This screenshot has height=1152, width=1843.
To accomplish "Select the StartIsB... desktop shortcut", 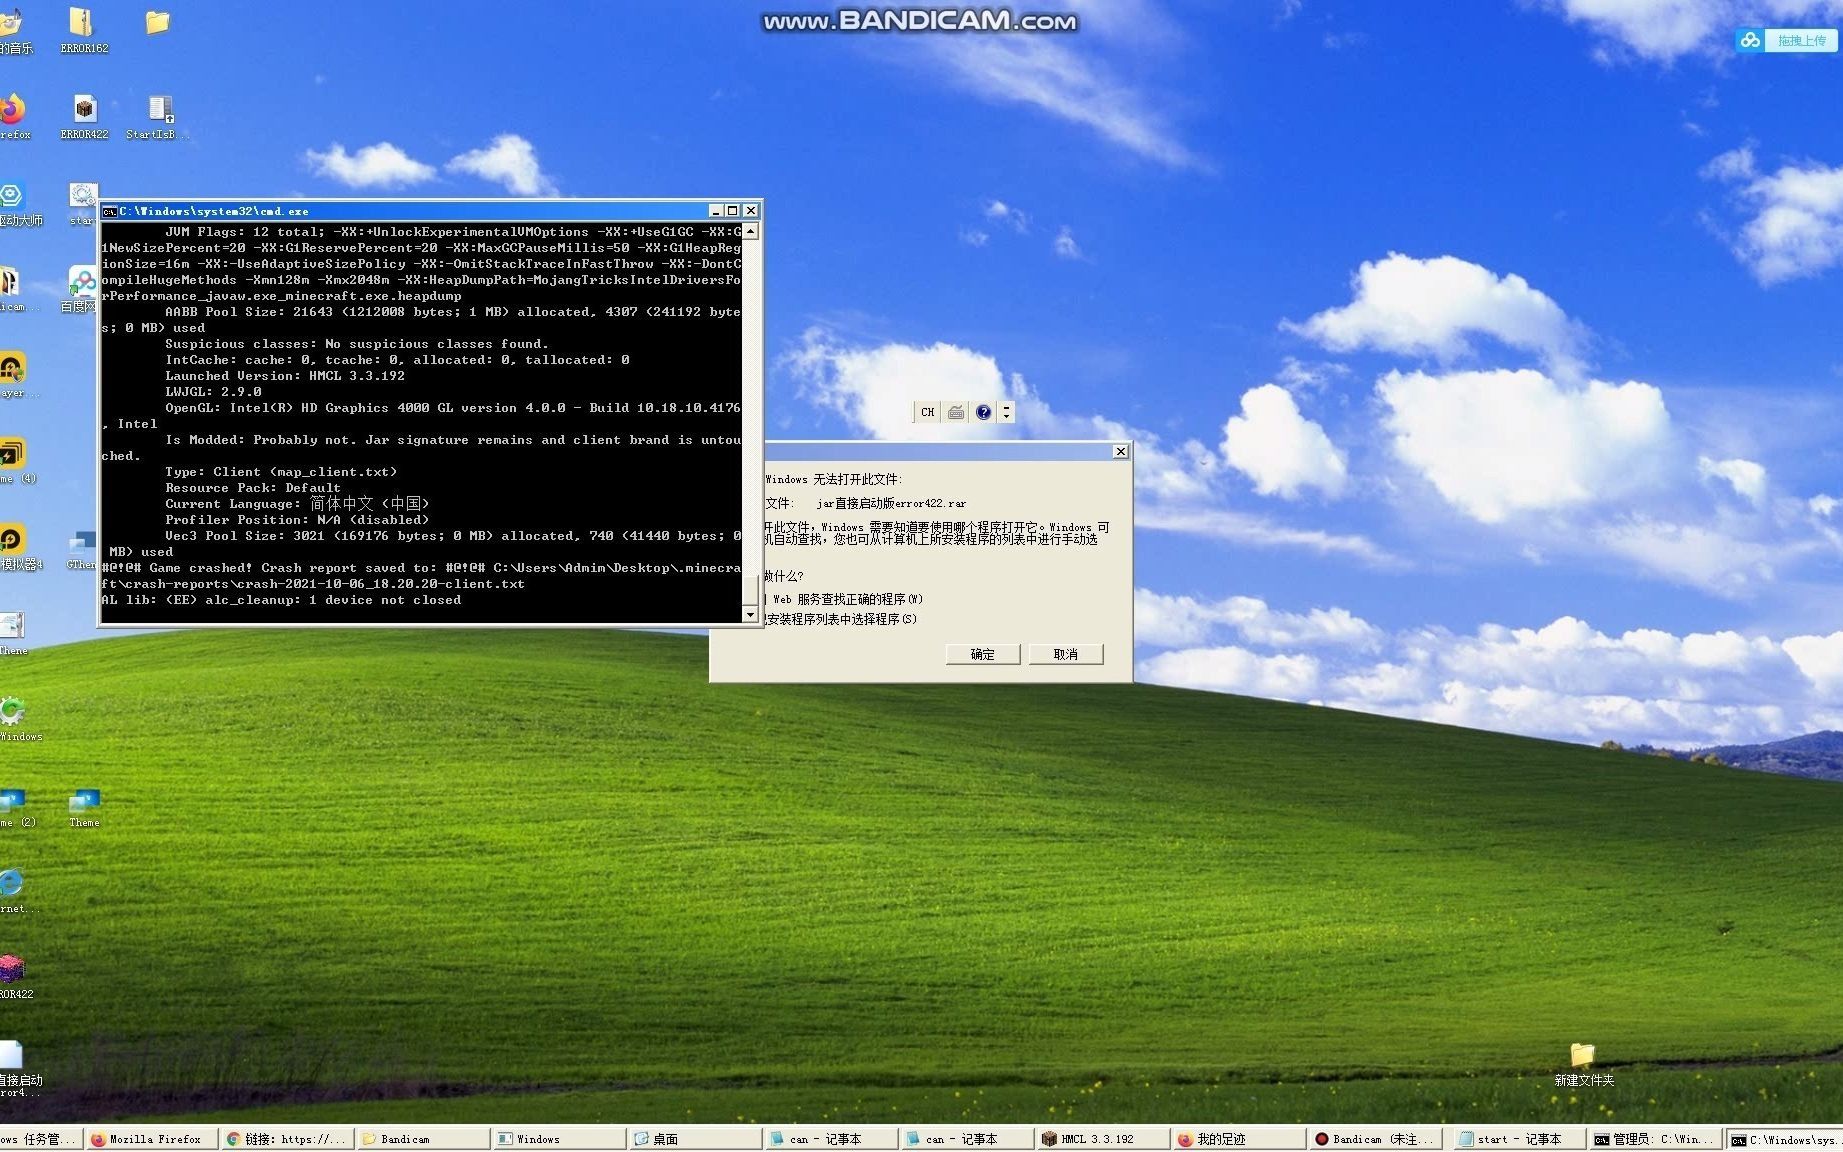I will 159,116.
